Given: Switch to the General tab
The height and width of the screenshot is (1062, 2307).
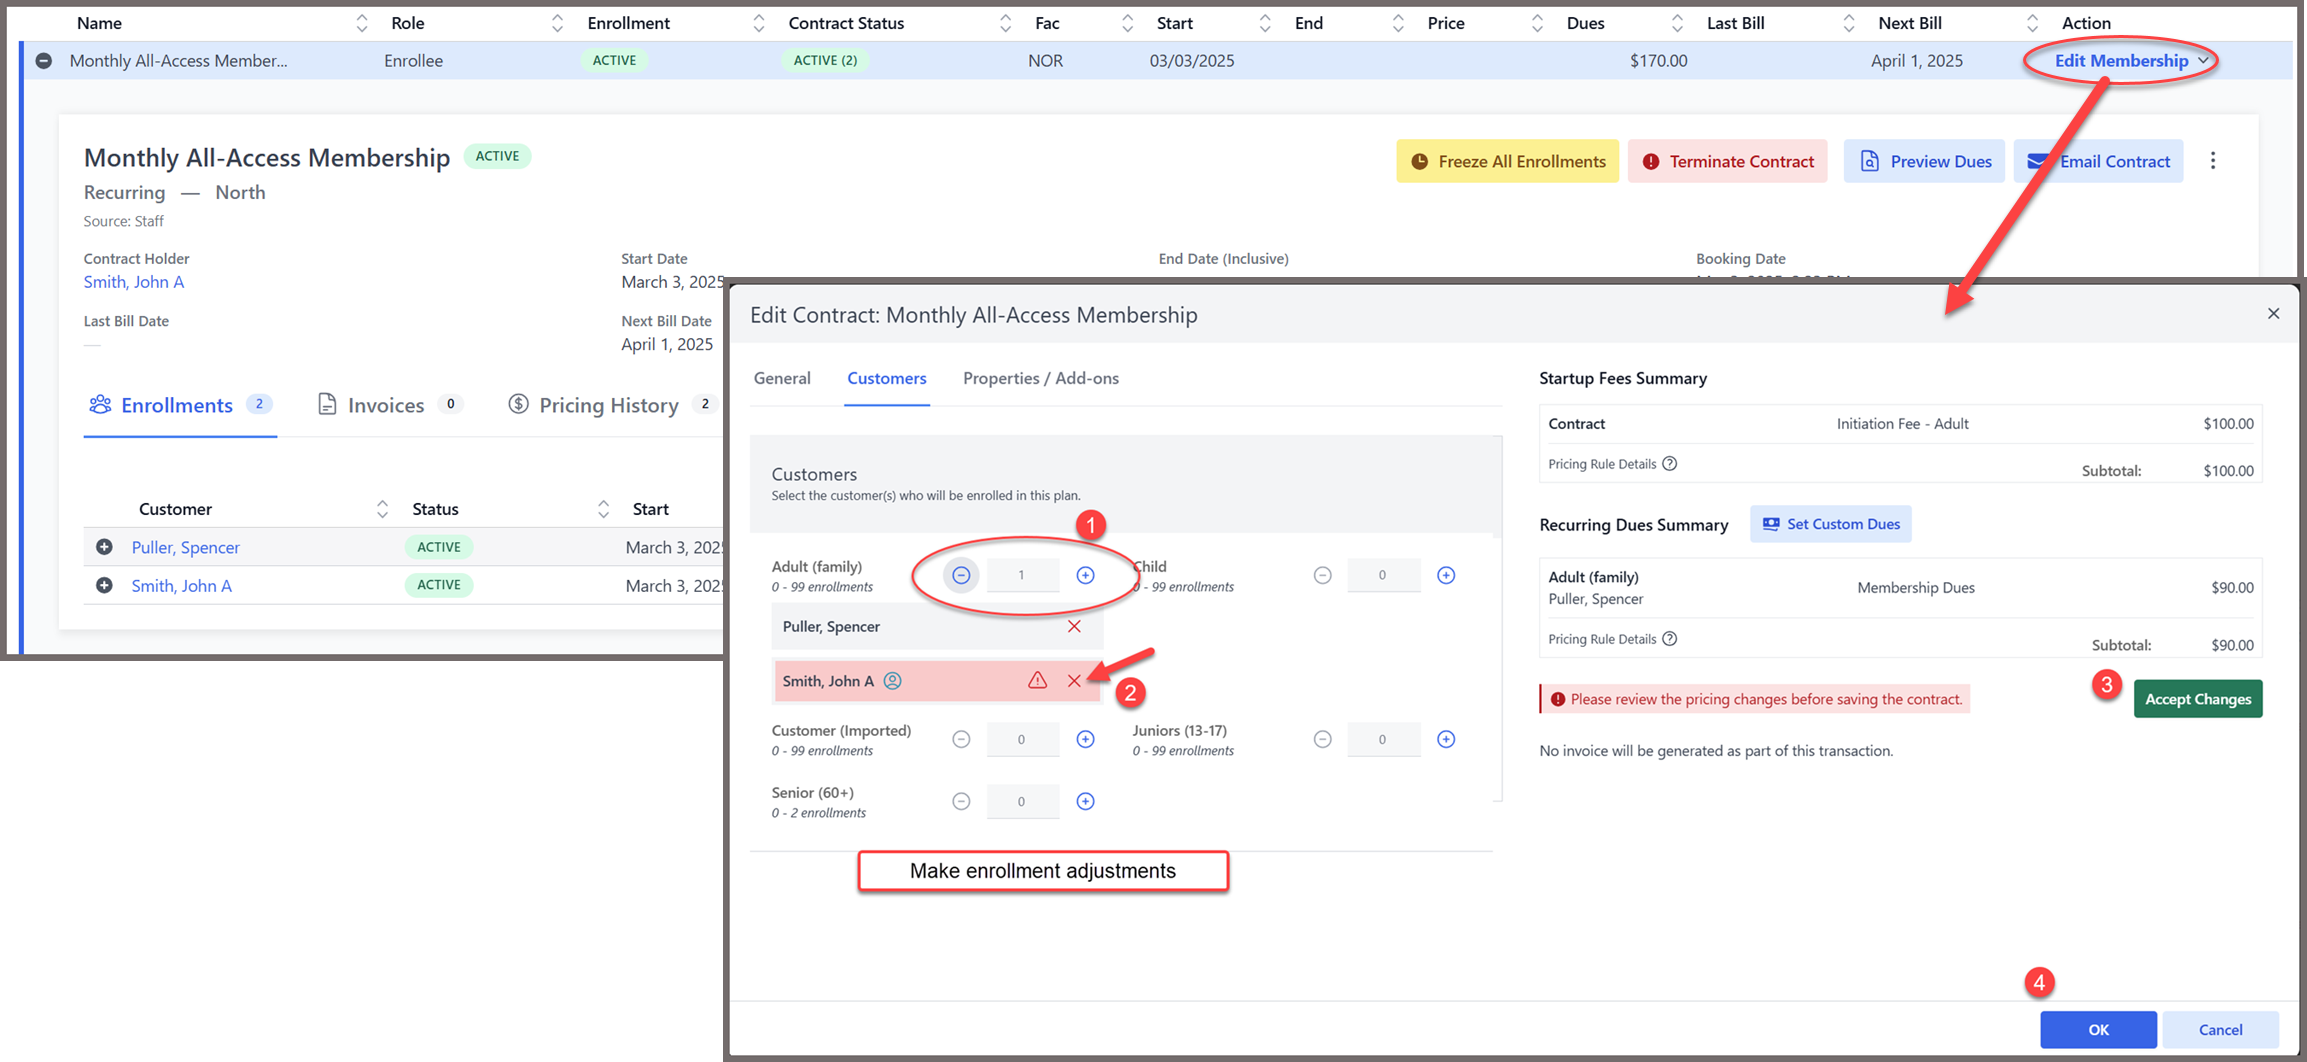Looking at the screenshot, I should pyautogui.click(x=782, y=378).
